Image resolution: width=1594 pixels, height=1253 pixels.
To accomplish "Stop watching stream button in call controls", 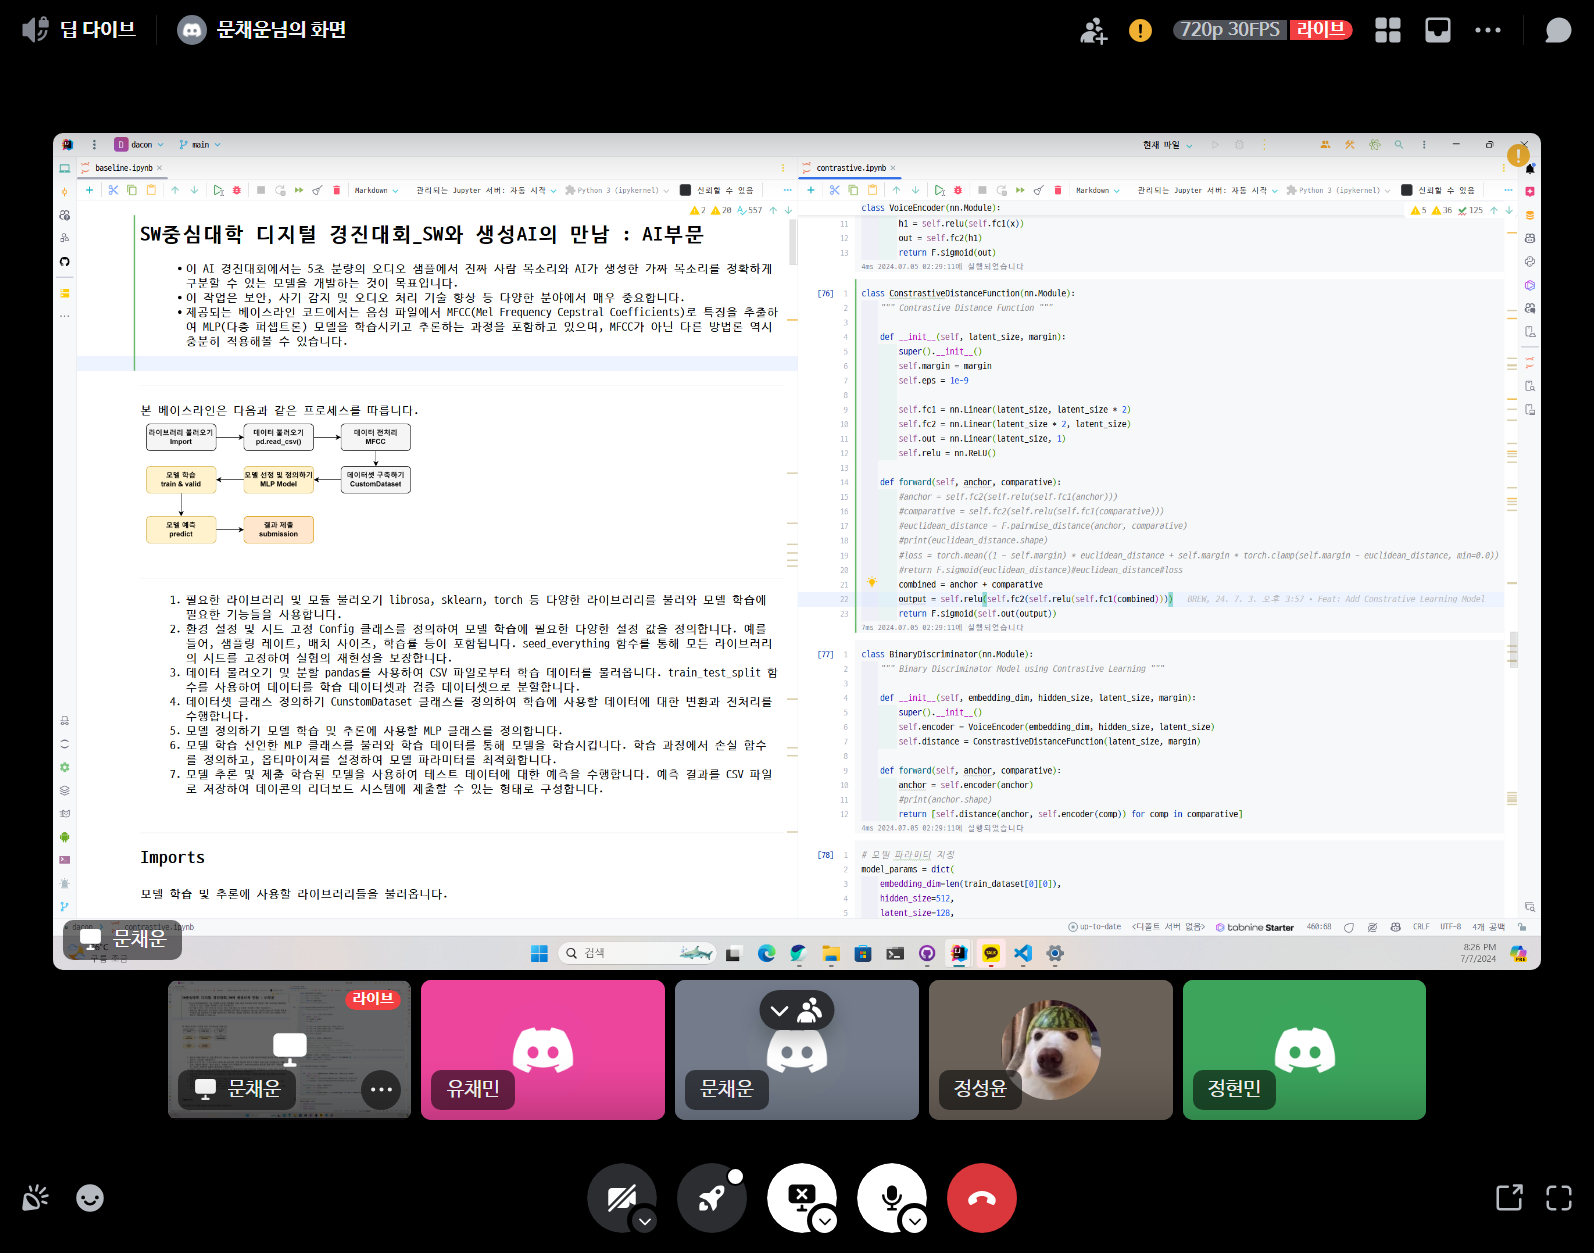I will coord(801,1197).
